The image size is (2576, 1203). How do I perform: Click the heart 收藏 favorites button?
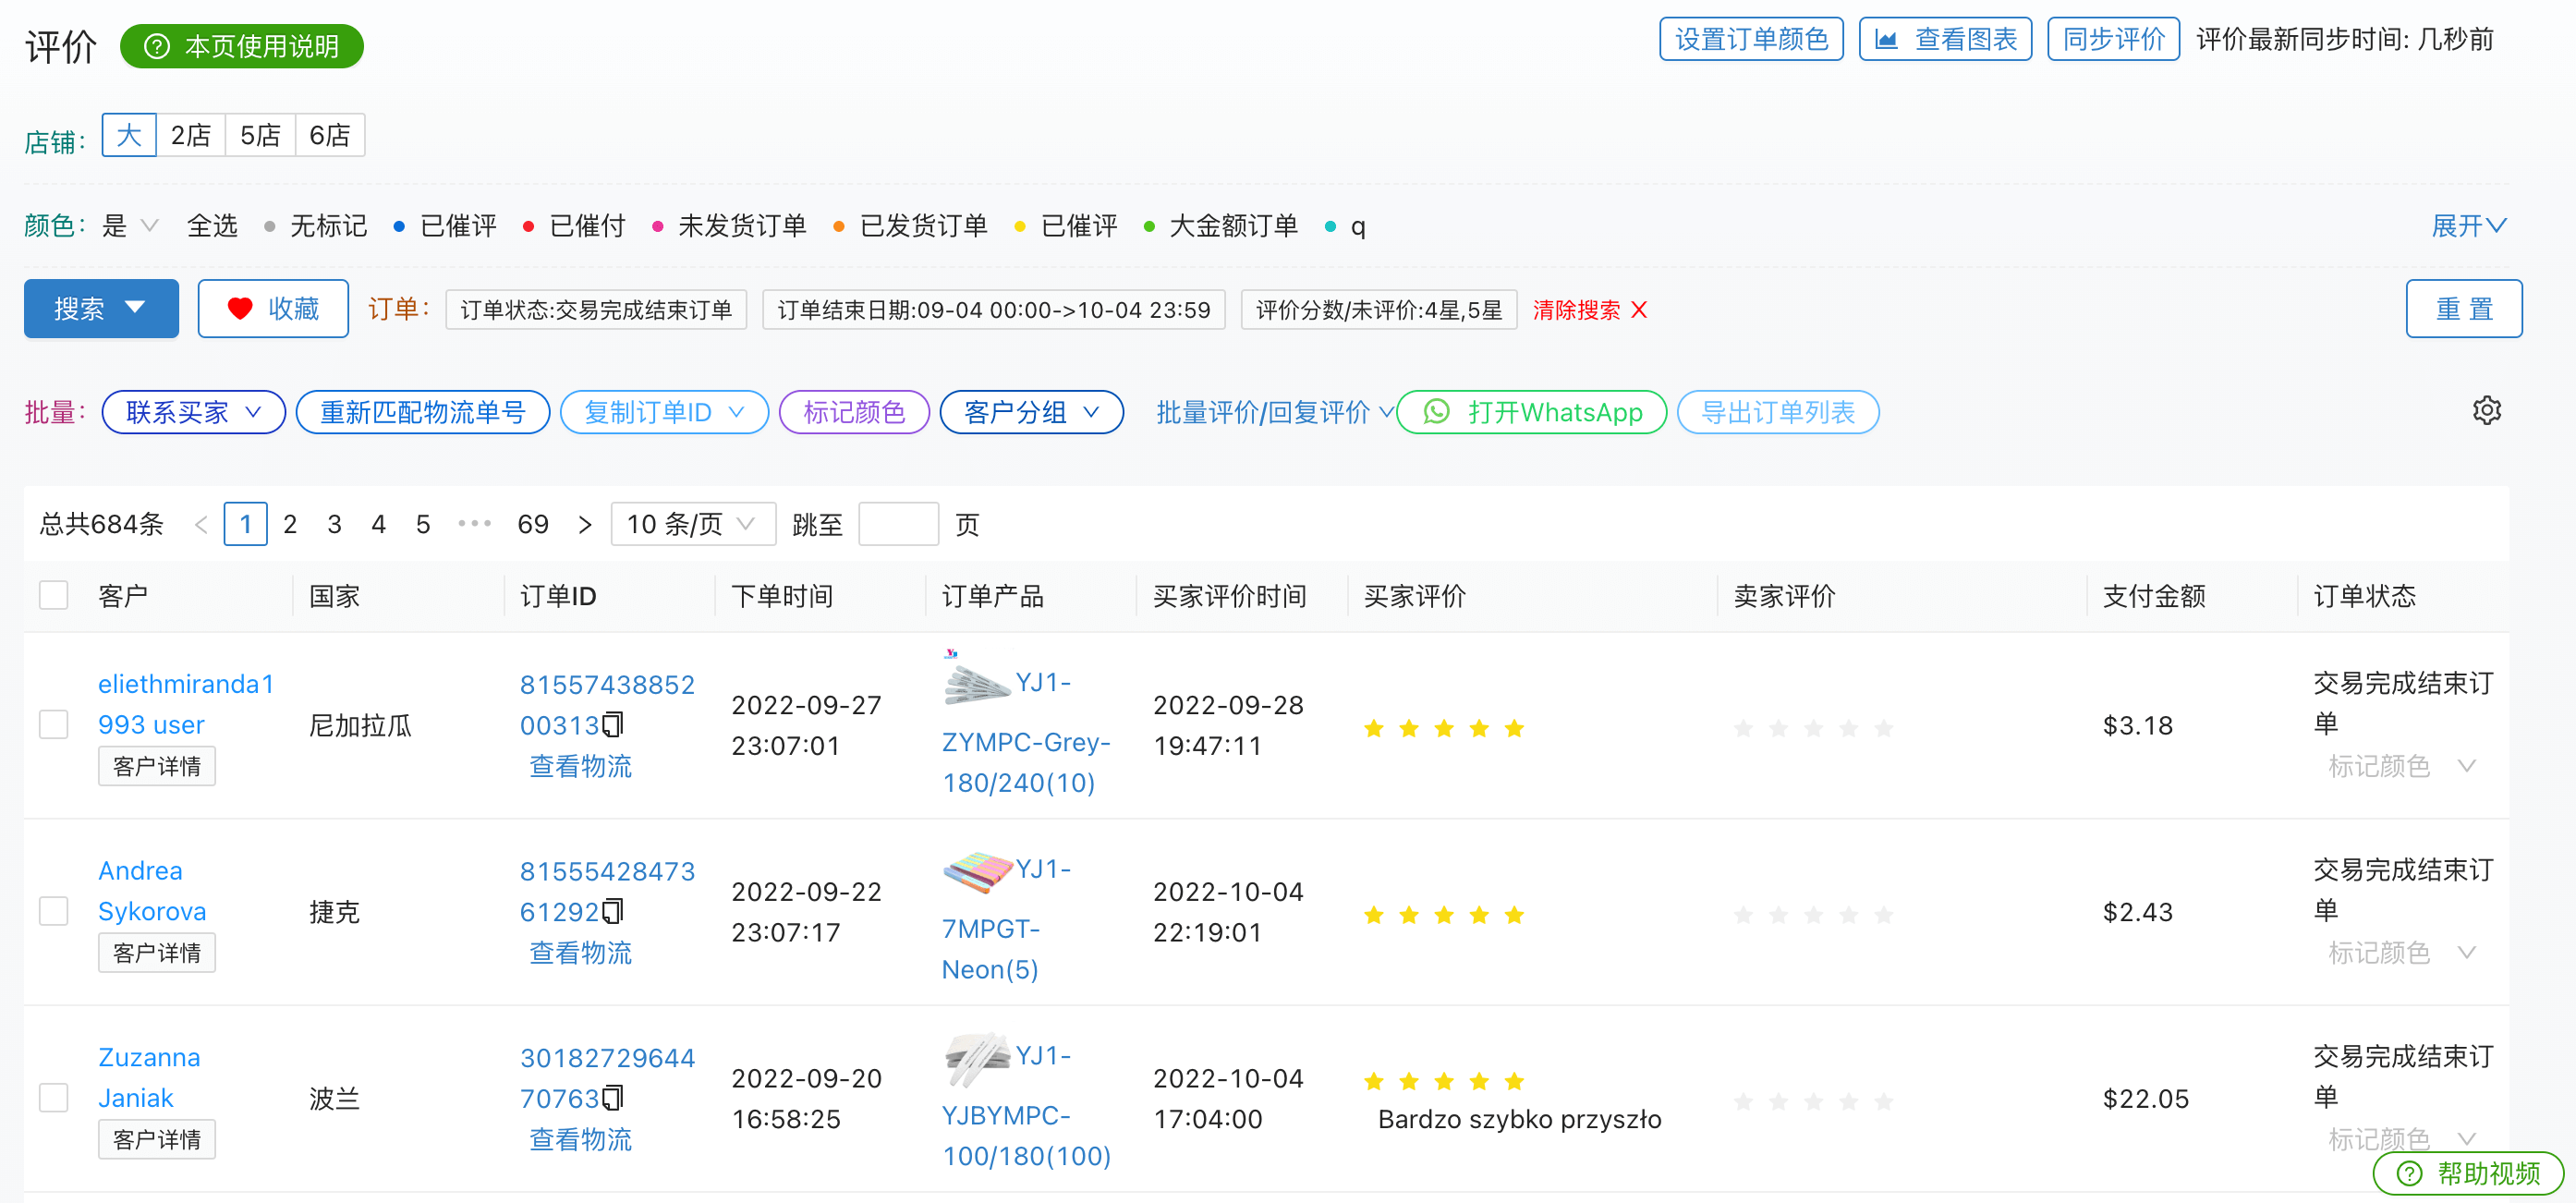(x=273, y=309)
